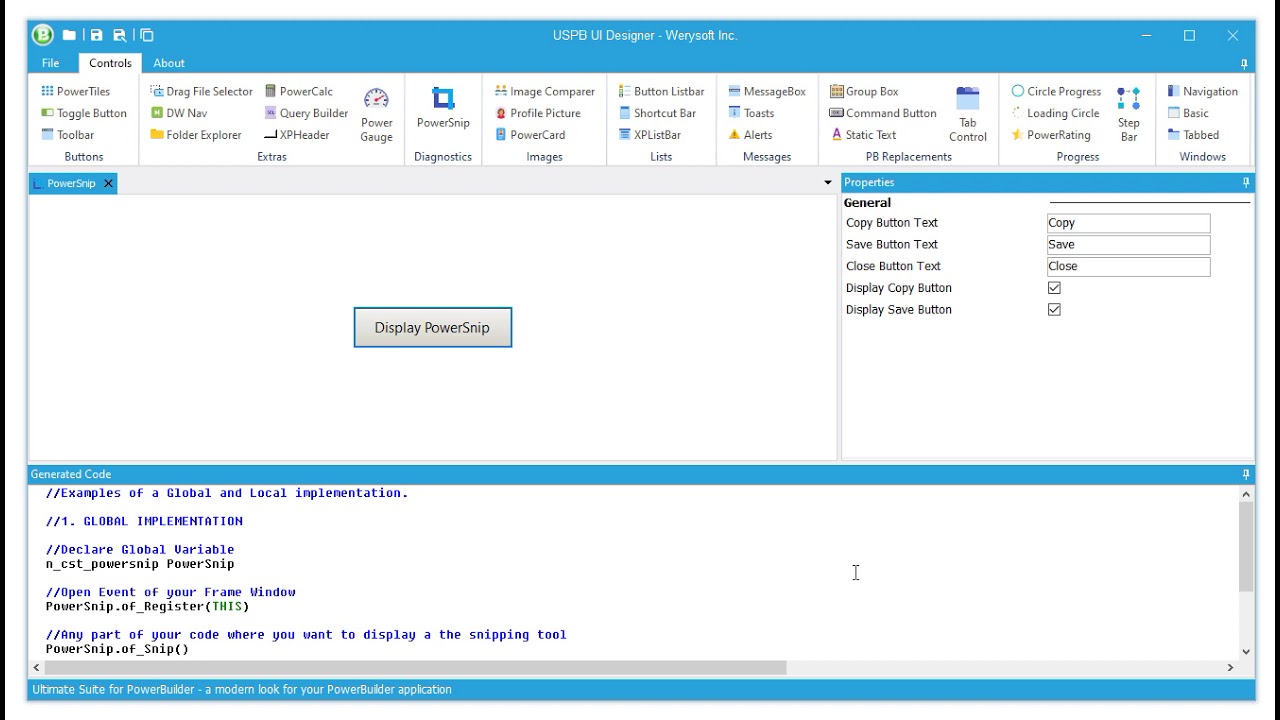Select the Image Comparer control
Viewport: 1280px width, 720px height.
pyautogui.click(x=544, y=91)
